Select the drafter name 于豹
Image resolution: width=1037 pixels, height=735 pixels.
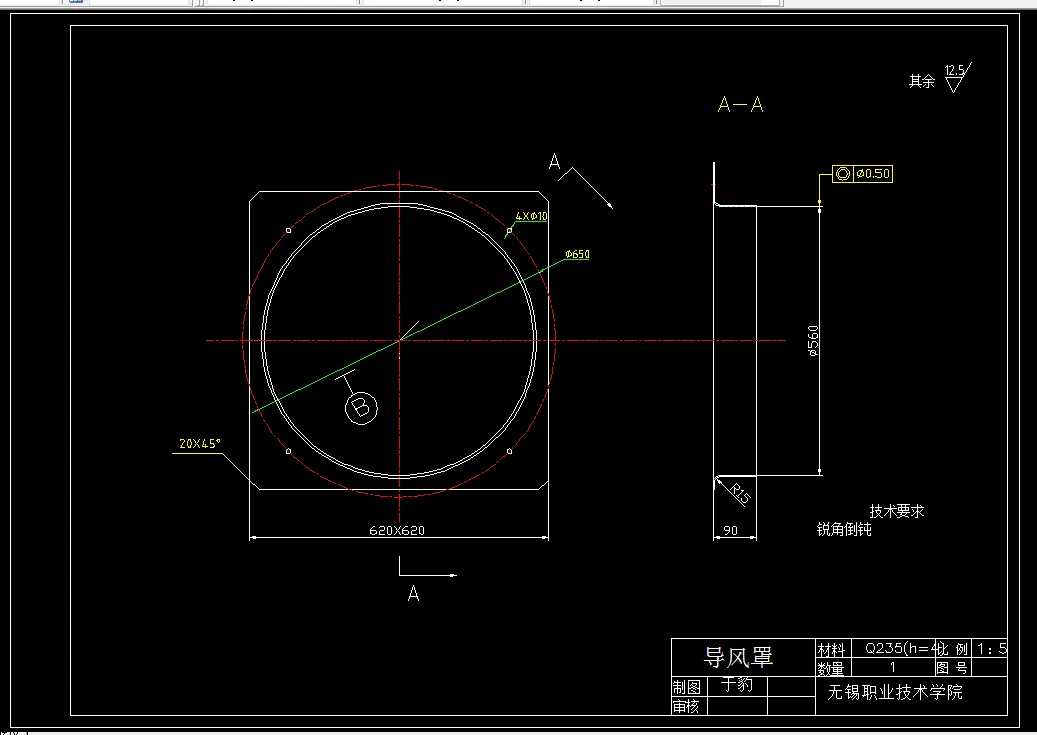point(737,685)
